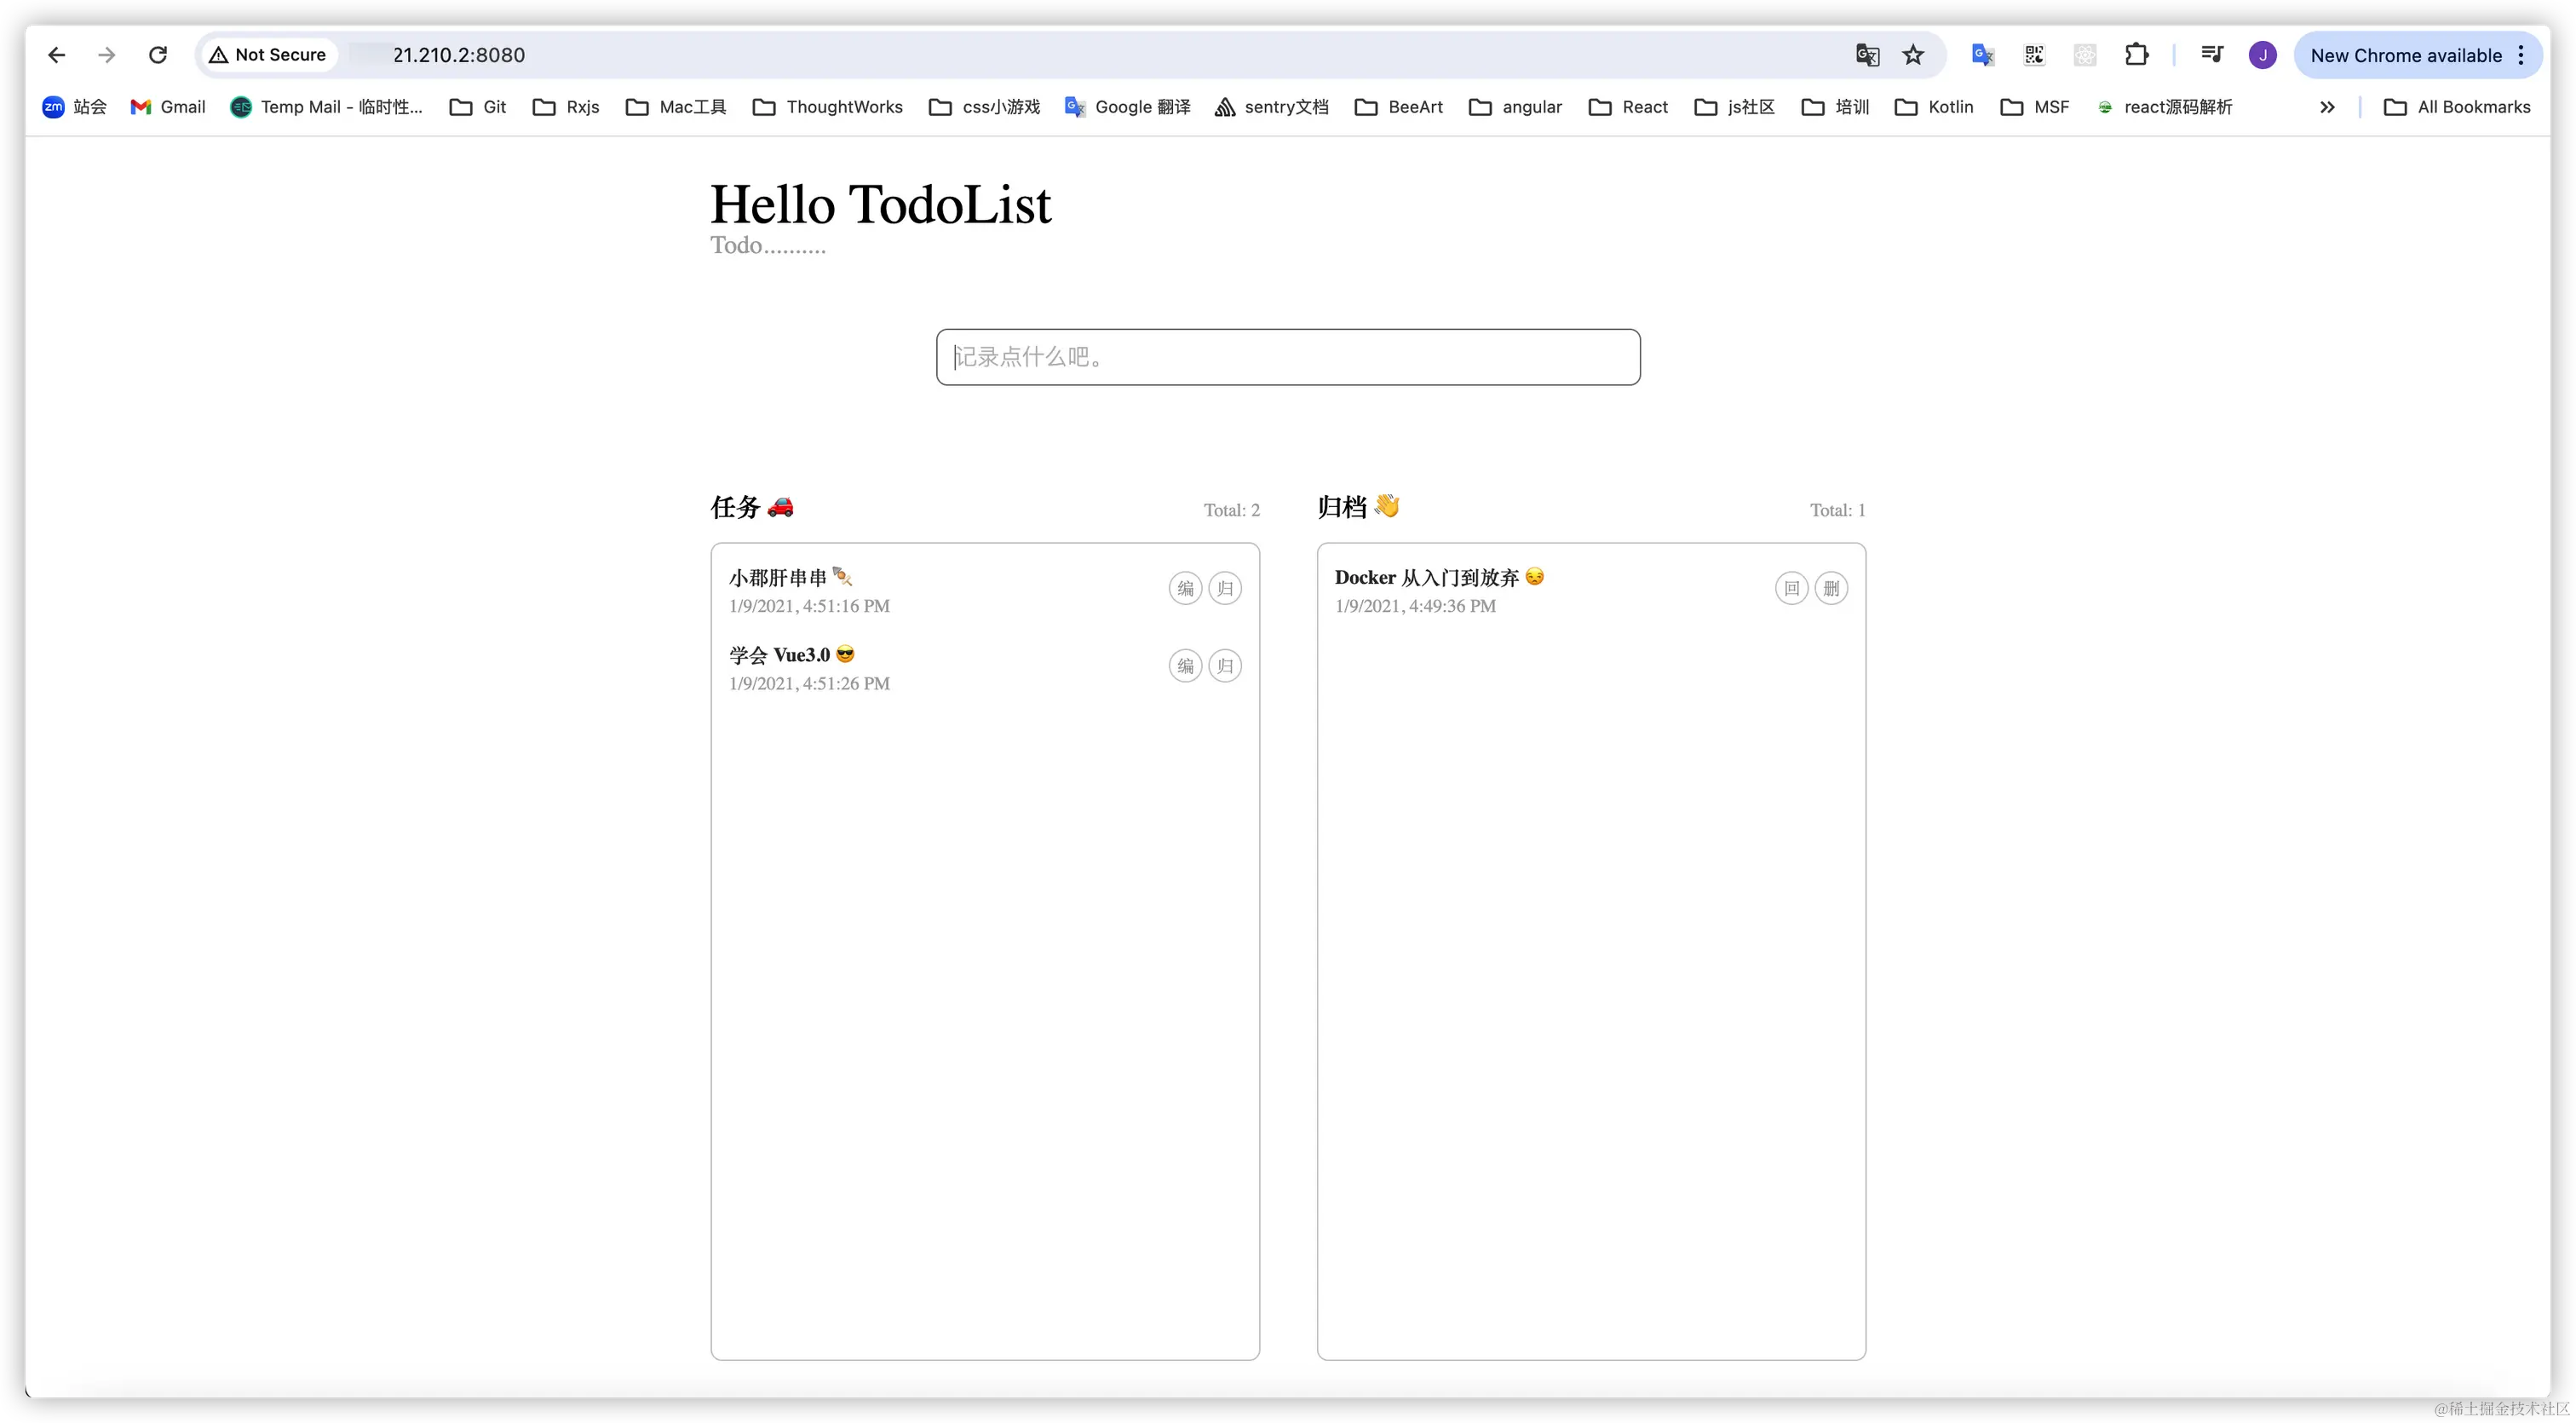The width and height of the screenshot is (2576, 1423).
Task: Click edit icon for 学会 Vue3.0 task
Action: [x=1185, y=666]
